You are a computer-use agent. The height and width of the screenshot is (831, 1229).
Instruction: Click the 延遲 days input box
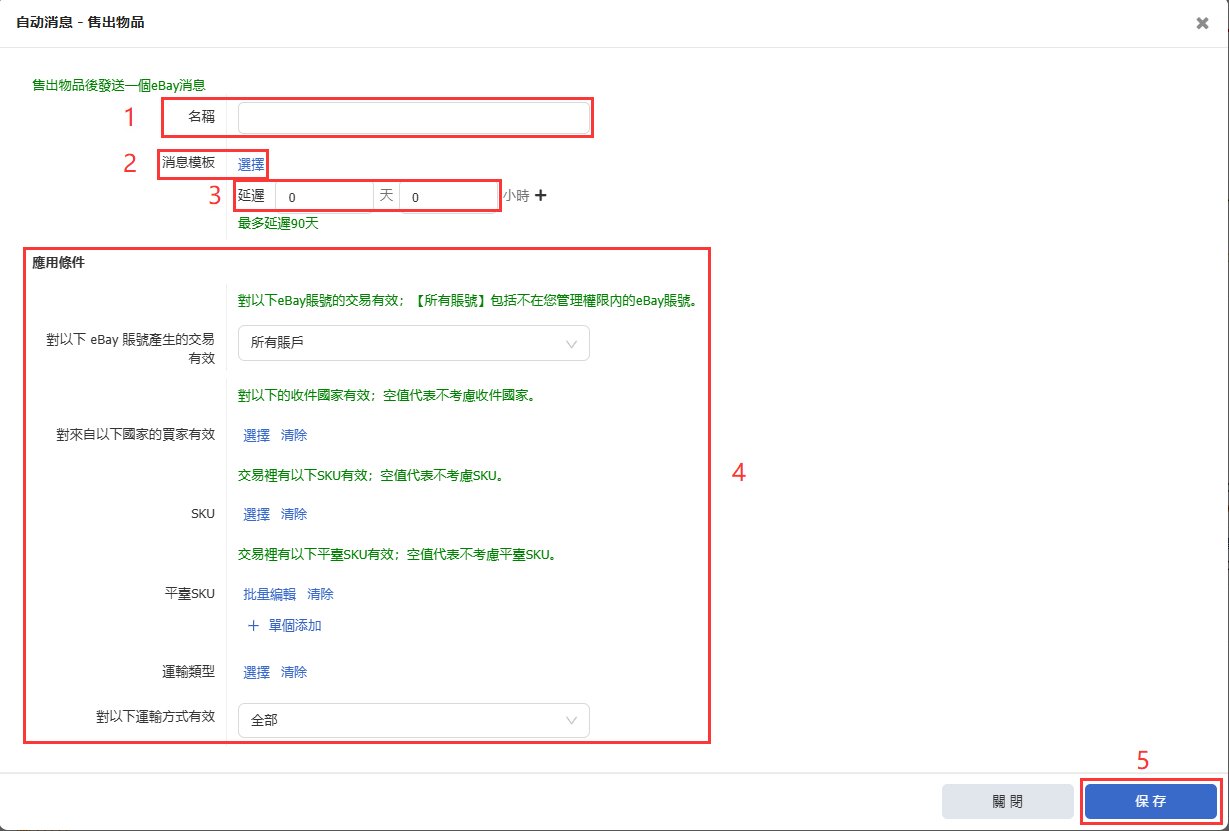pos(323,197)
